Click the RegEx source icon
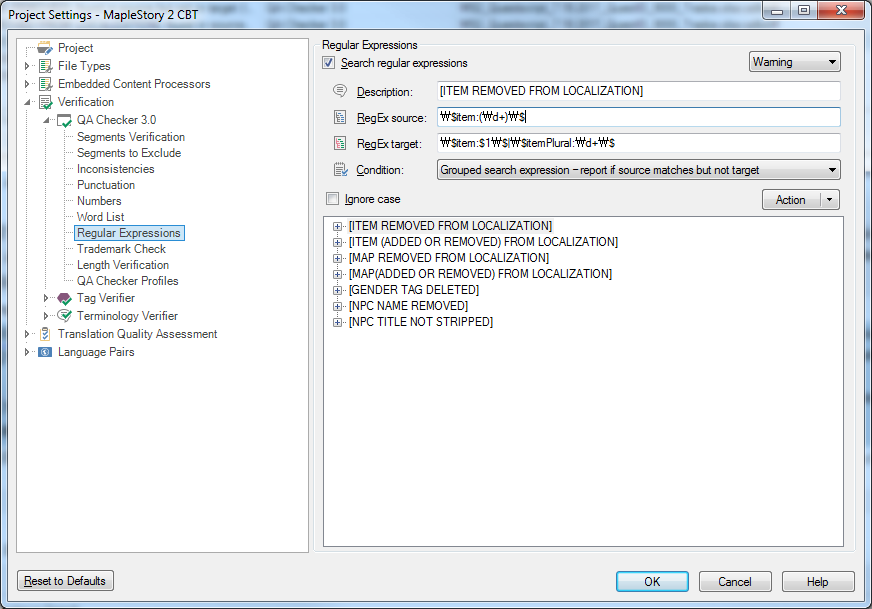872x609 pixels. [x=340, y=117]
